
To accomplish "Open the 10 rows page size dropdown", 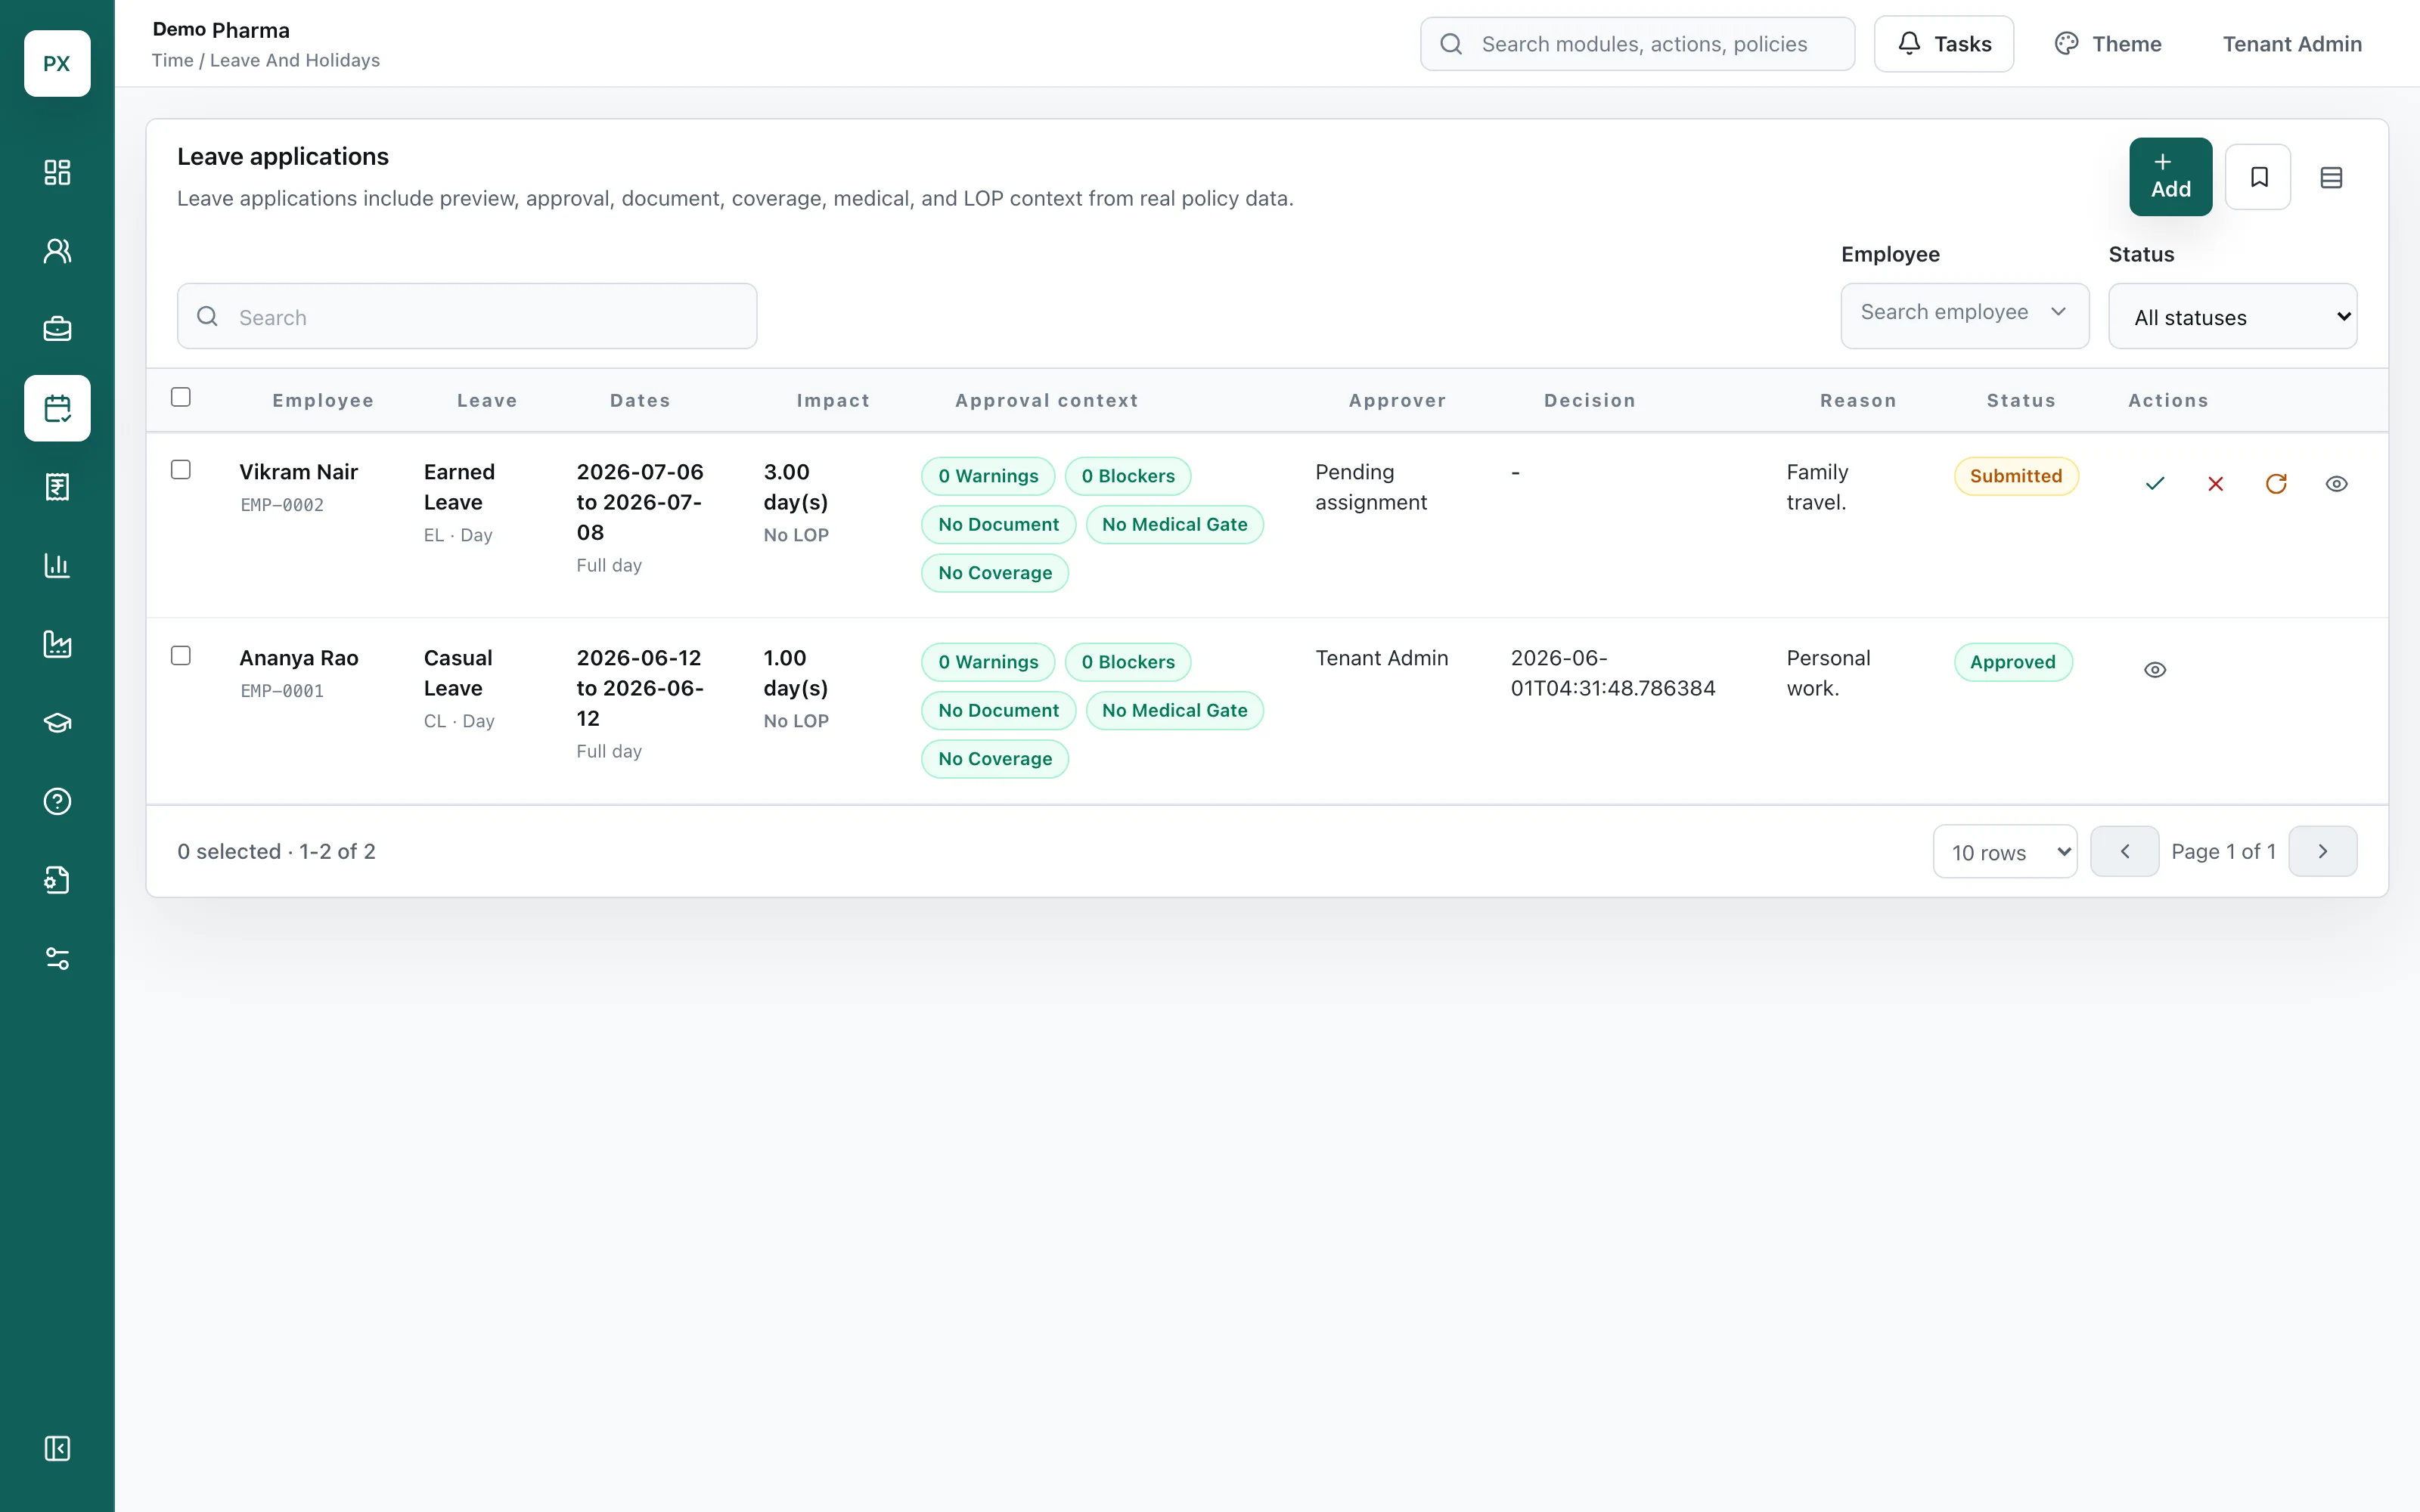I will click(2004, 852).
